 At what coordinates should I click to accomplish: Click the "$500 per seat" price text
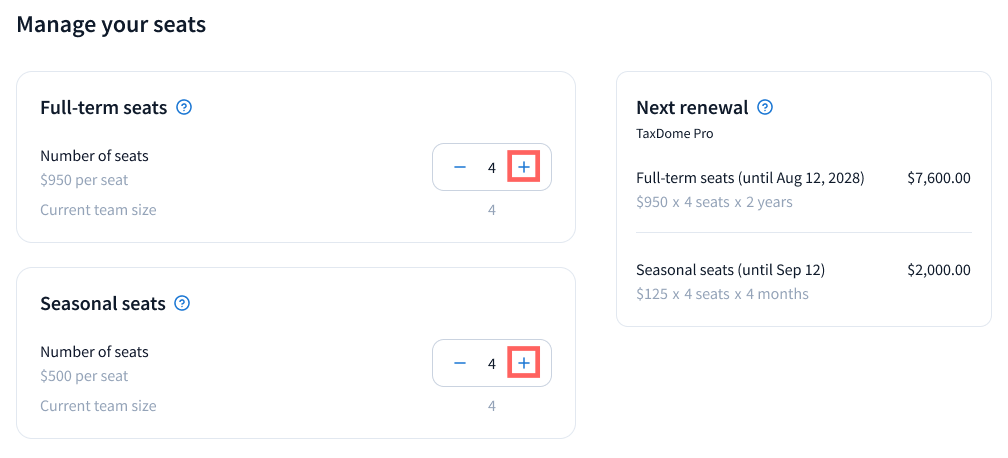[84, 376]
